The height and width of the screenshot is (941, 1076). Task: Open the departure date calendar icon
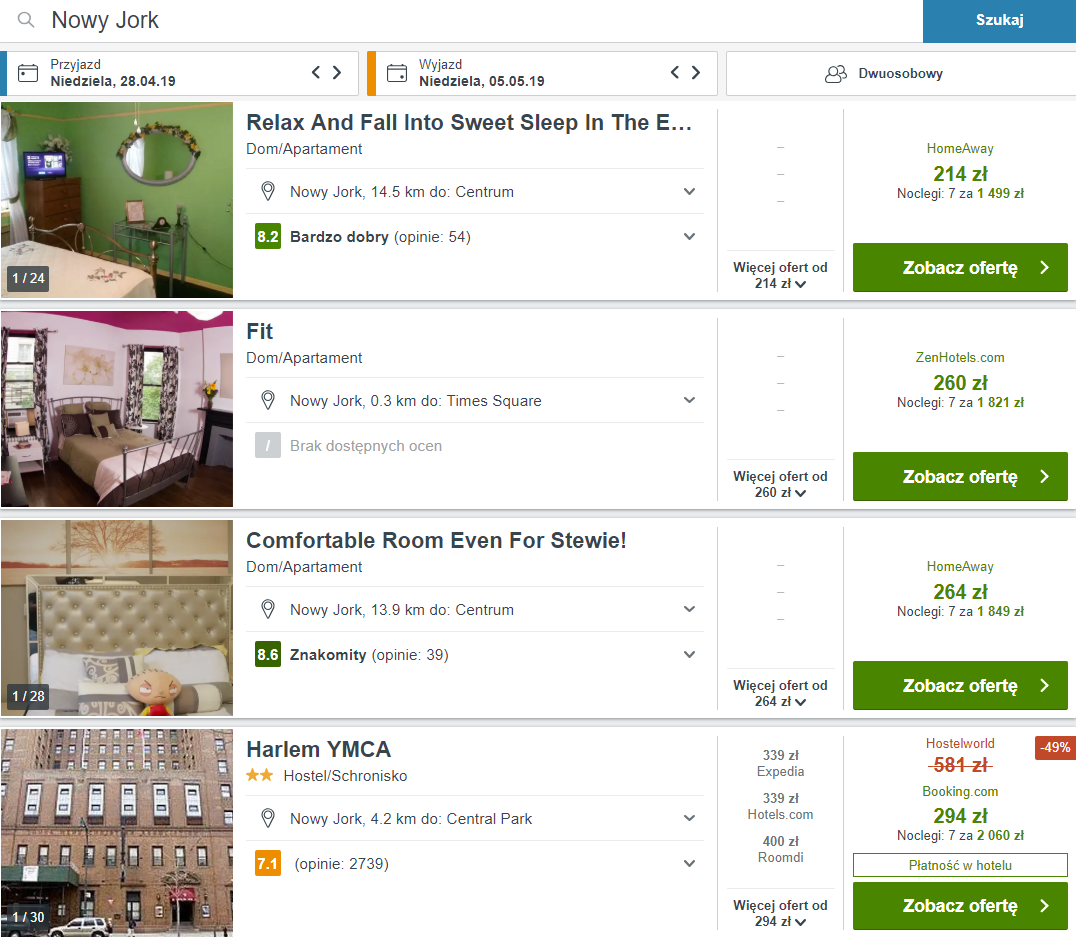(397, 73)
